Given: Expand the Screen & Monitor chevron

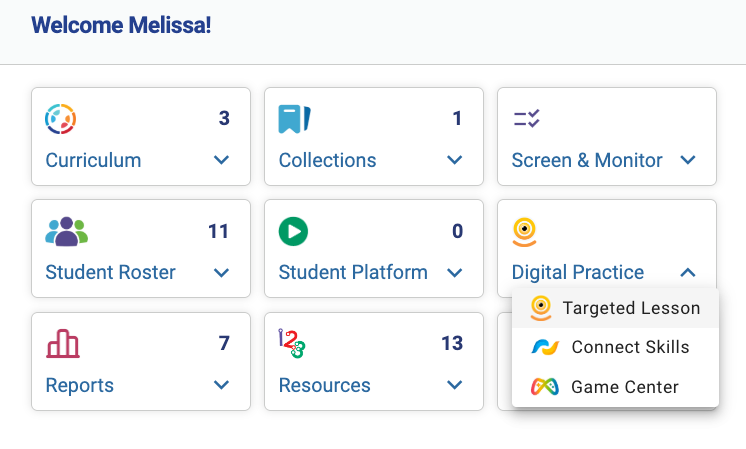Looking at the screenshot, I should point(688,160).
